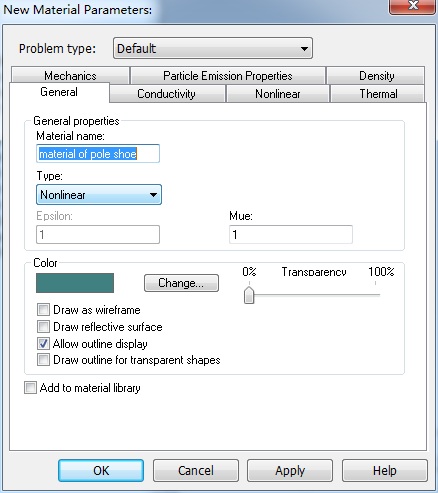Tick Draw outline for transparent shapes
Screen dimensions: 438x493
(43, 360)
